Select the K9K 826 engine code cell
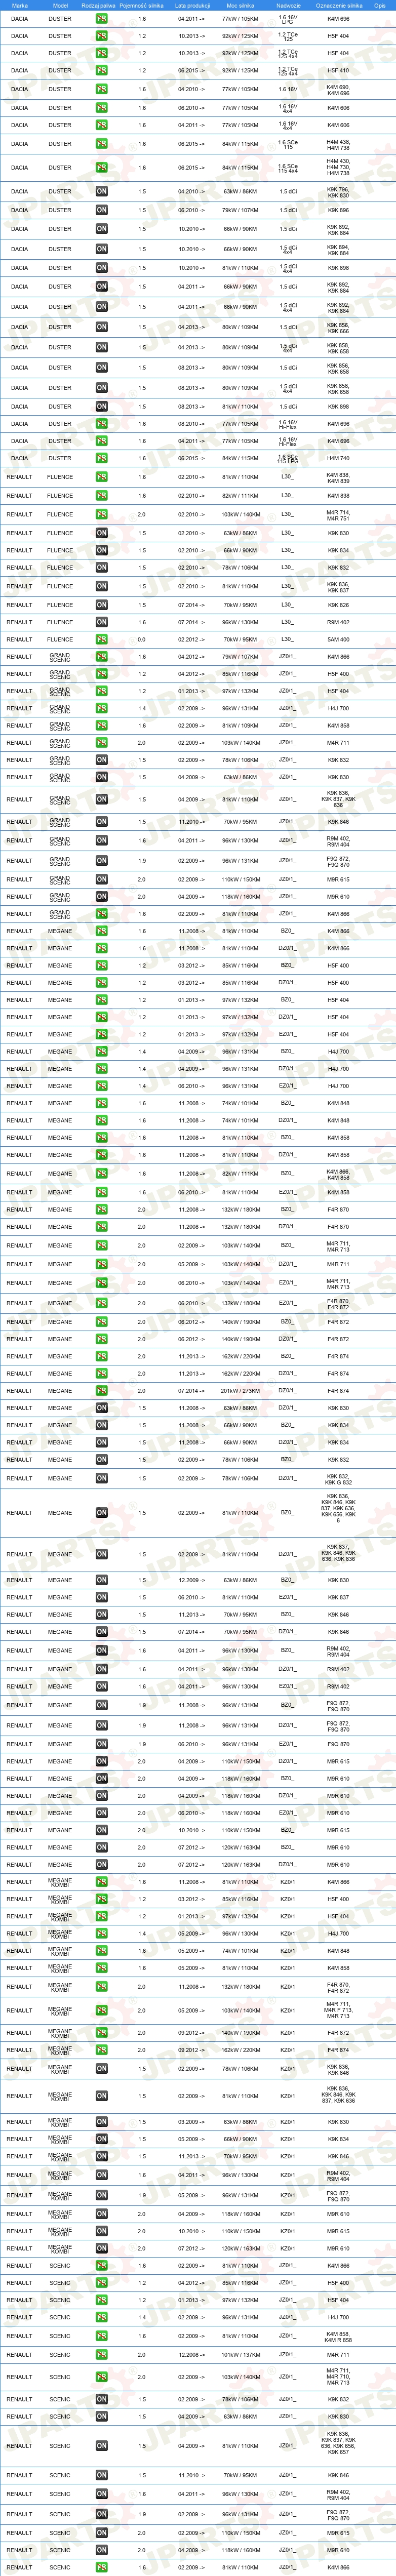The height and width of the screenshot is (2576, 396). point(338,605)
